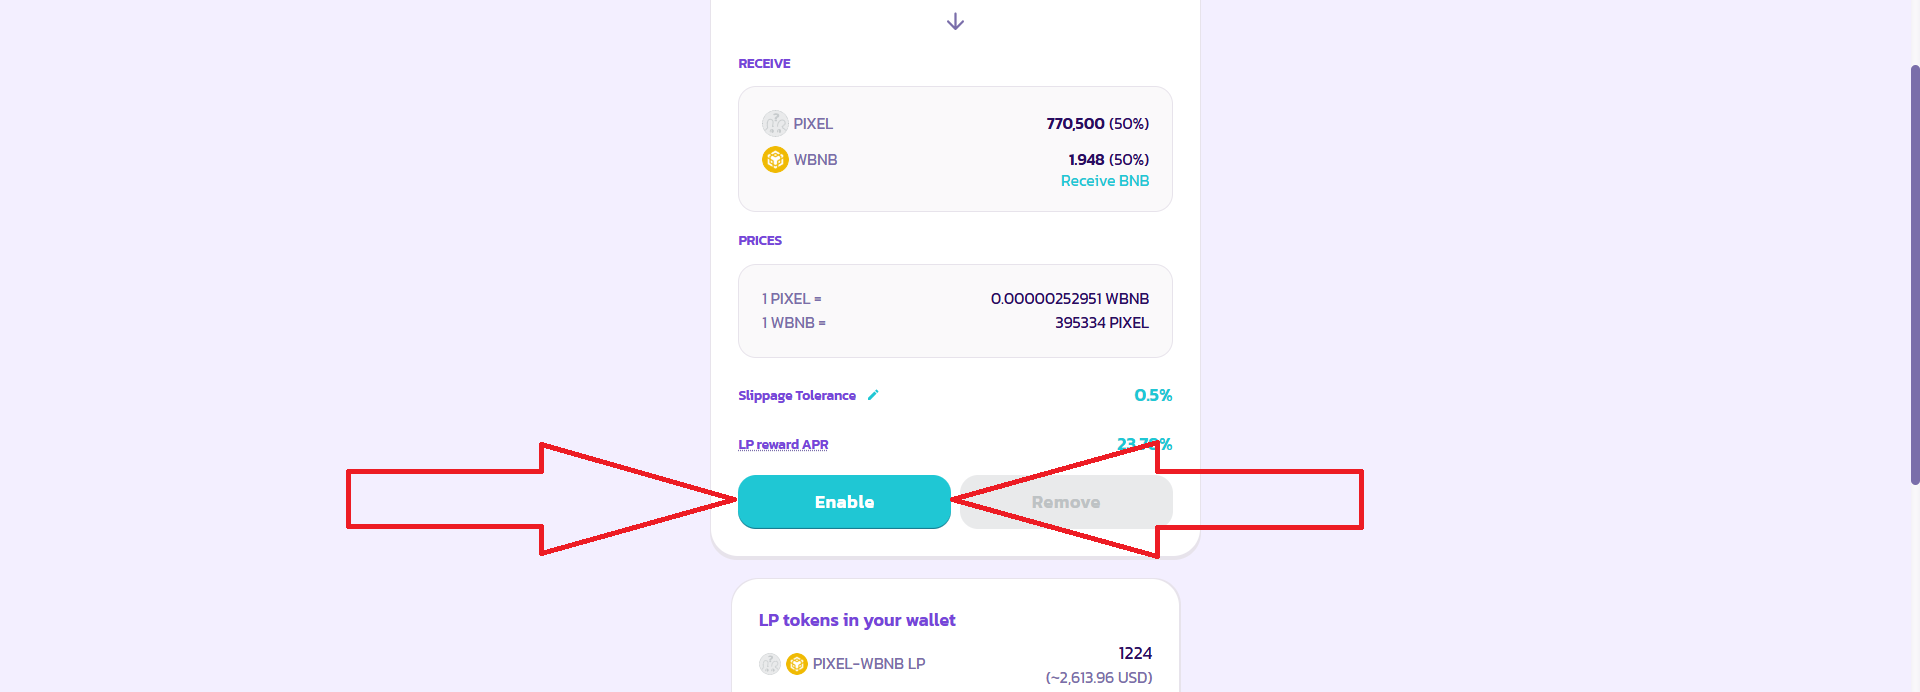
Task: Click the PIXEL icon beside PIXEL-WBNB LP
Action: (770, 664)
